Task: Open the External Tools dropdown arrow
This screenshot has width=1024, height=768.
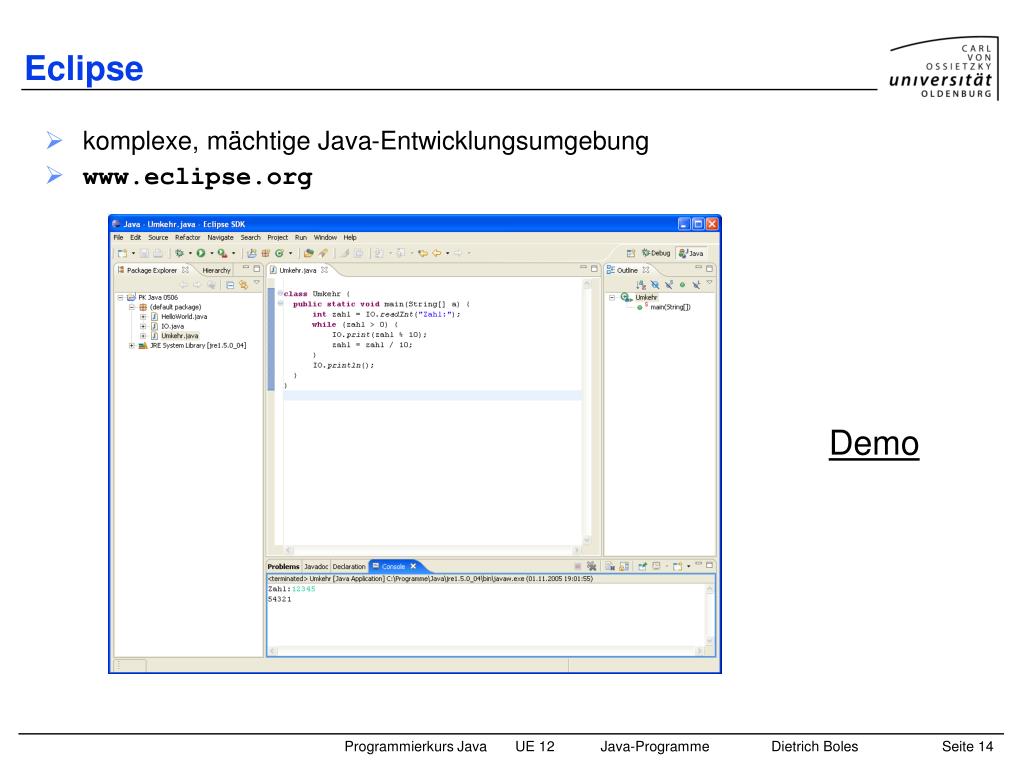Action: 233,253
